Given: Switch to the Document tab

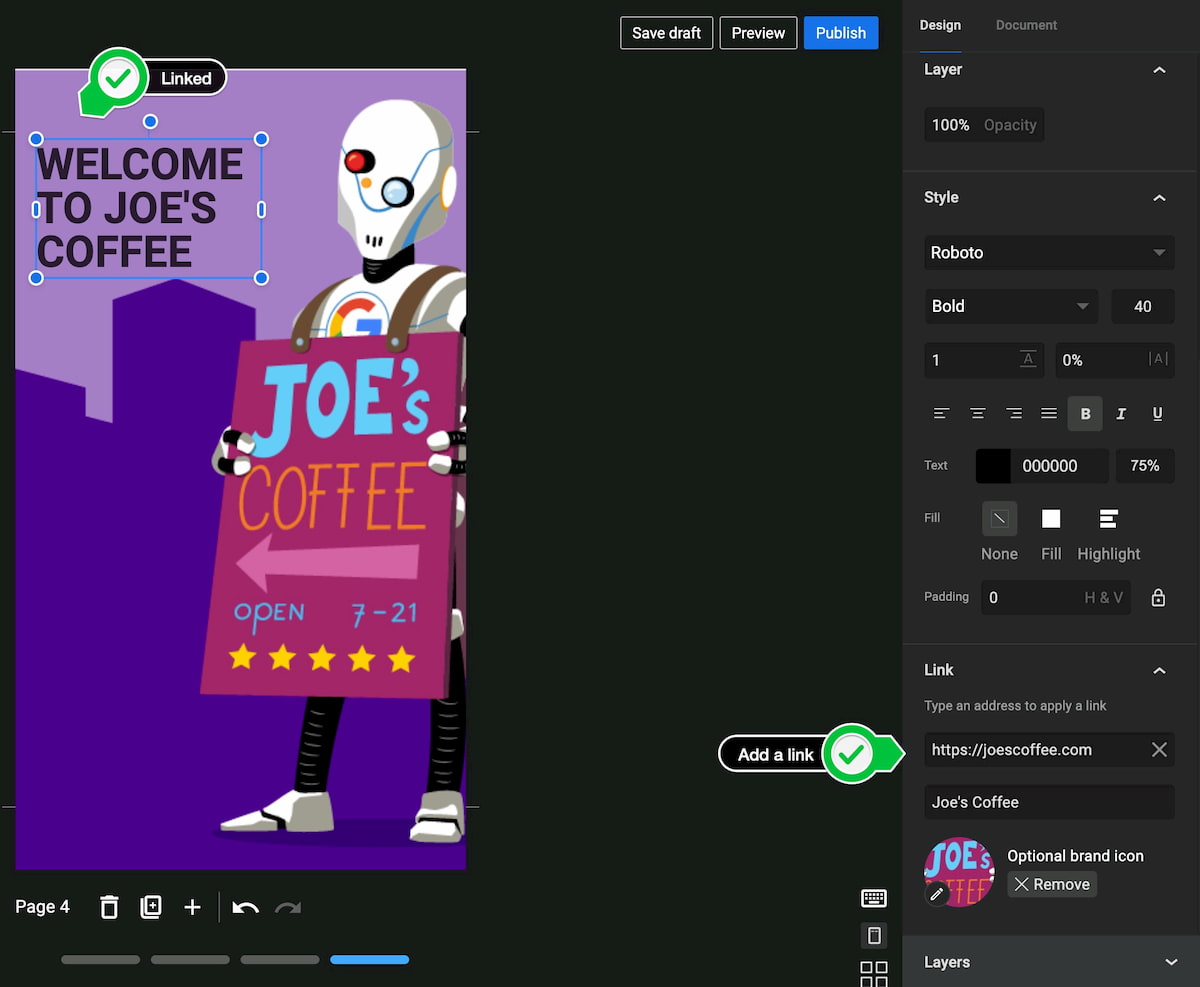Looking at the screenshot, I should [x=1026, y=25].
